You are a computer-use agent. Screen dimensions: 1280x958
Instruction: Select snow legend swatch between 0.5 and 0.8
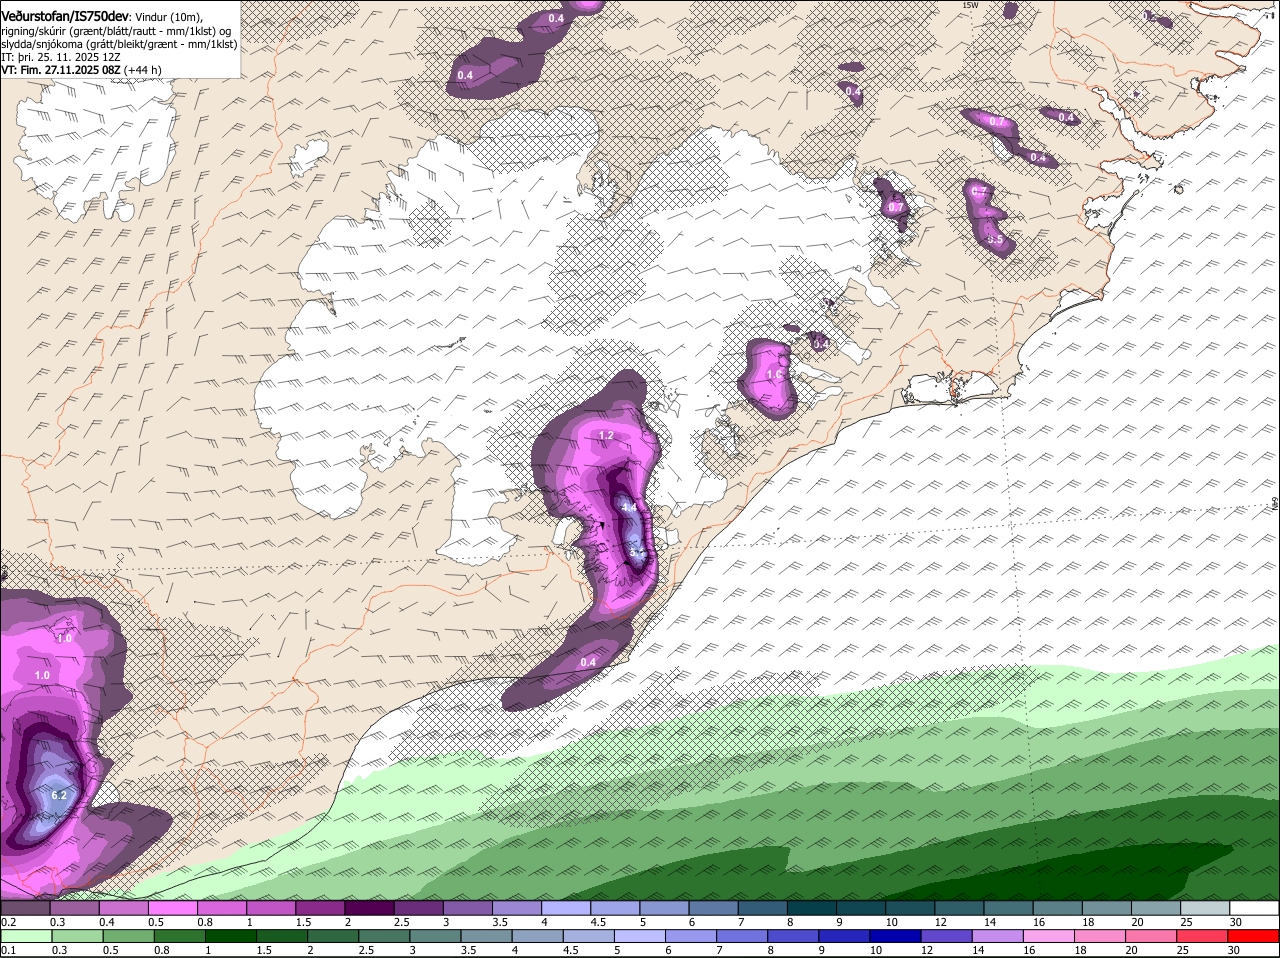[x=172, y=908]
